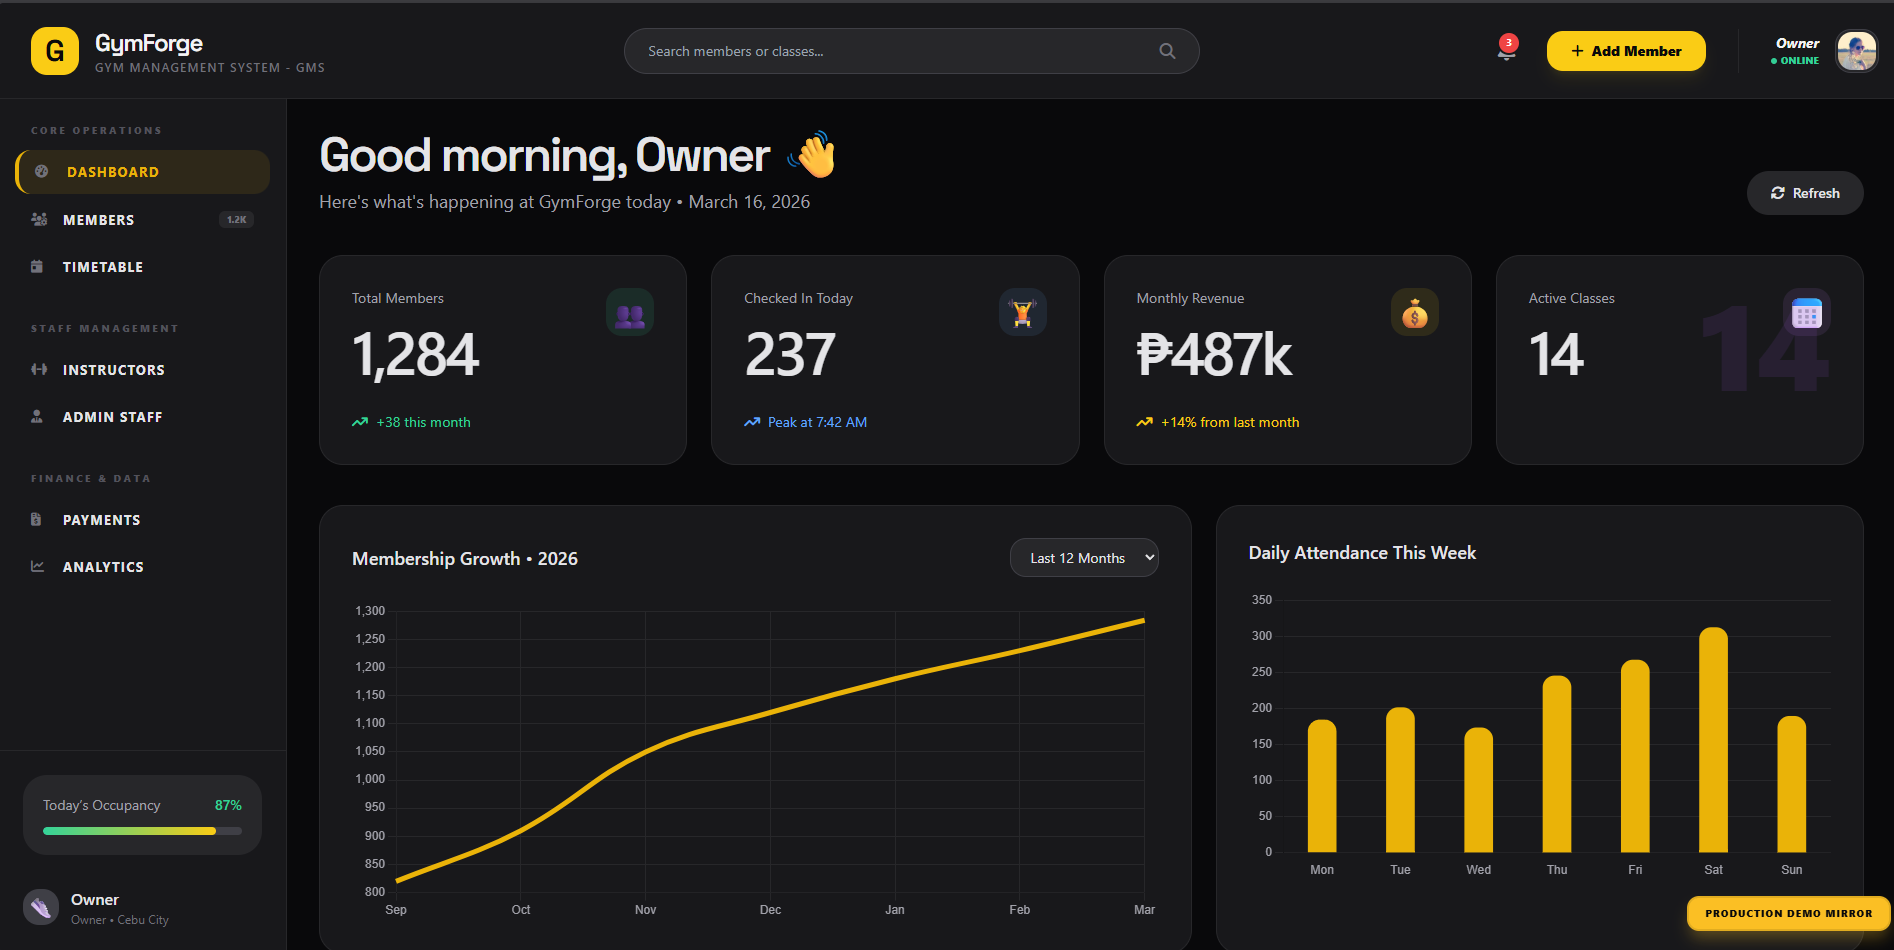Click the blue trend arrow beside Peak at 7:42 AM
This screenshot has height=950, width=1894.
[x=752, y=422]
